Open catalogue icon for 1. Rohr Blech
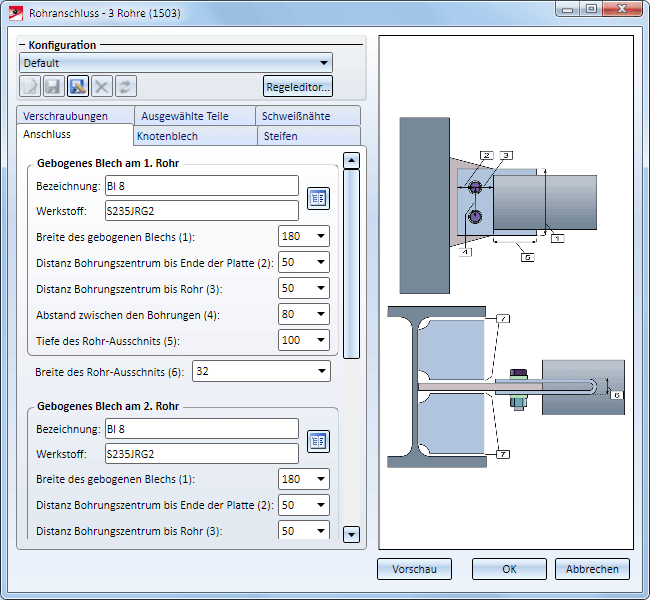This screenshot has width=650, height=600. 318,198
